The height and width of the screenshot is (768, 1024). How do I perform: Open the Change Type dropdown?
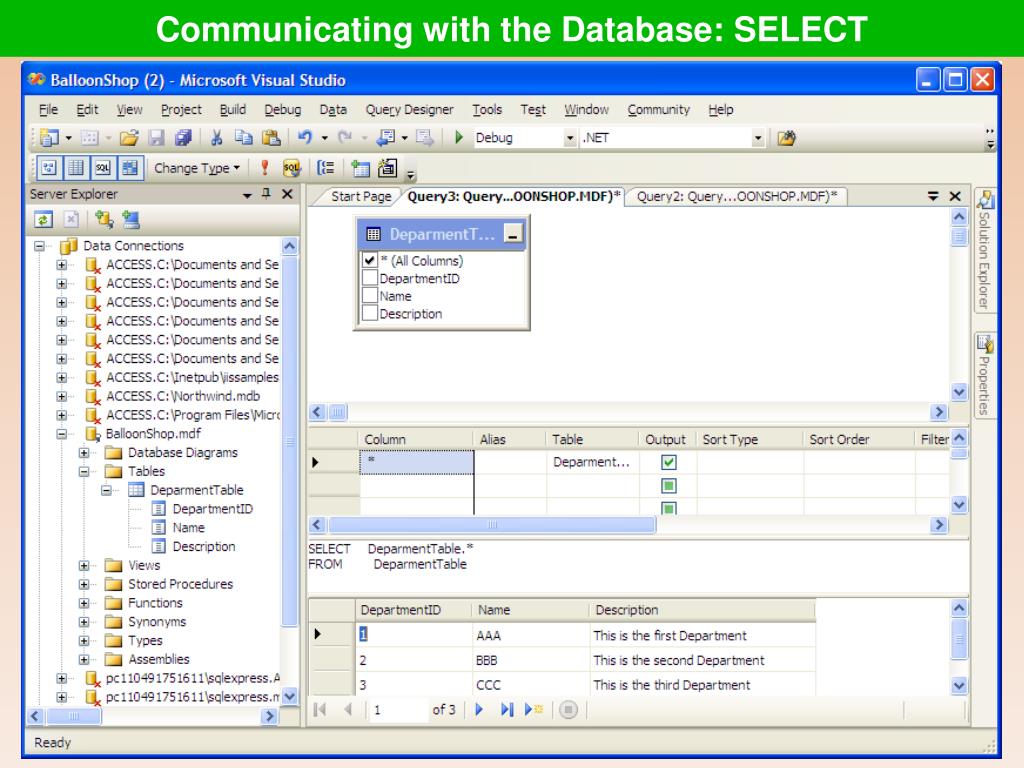197,168
